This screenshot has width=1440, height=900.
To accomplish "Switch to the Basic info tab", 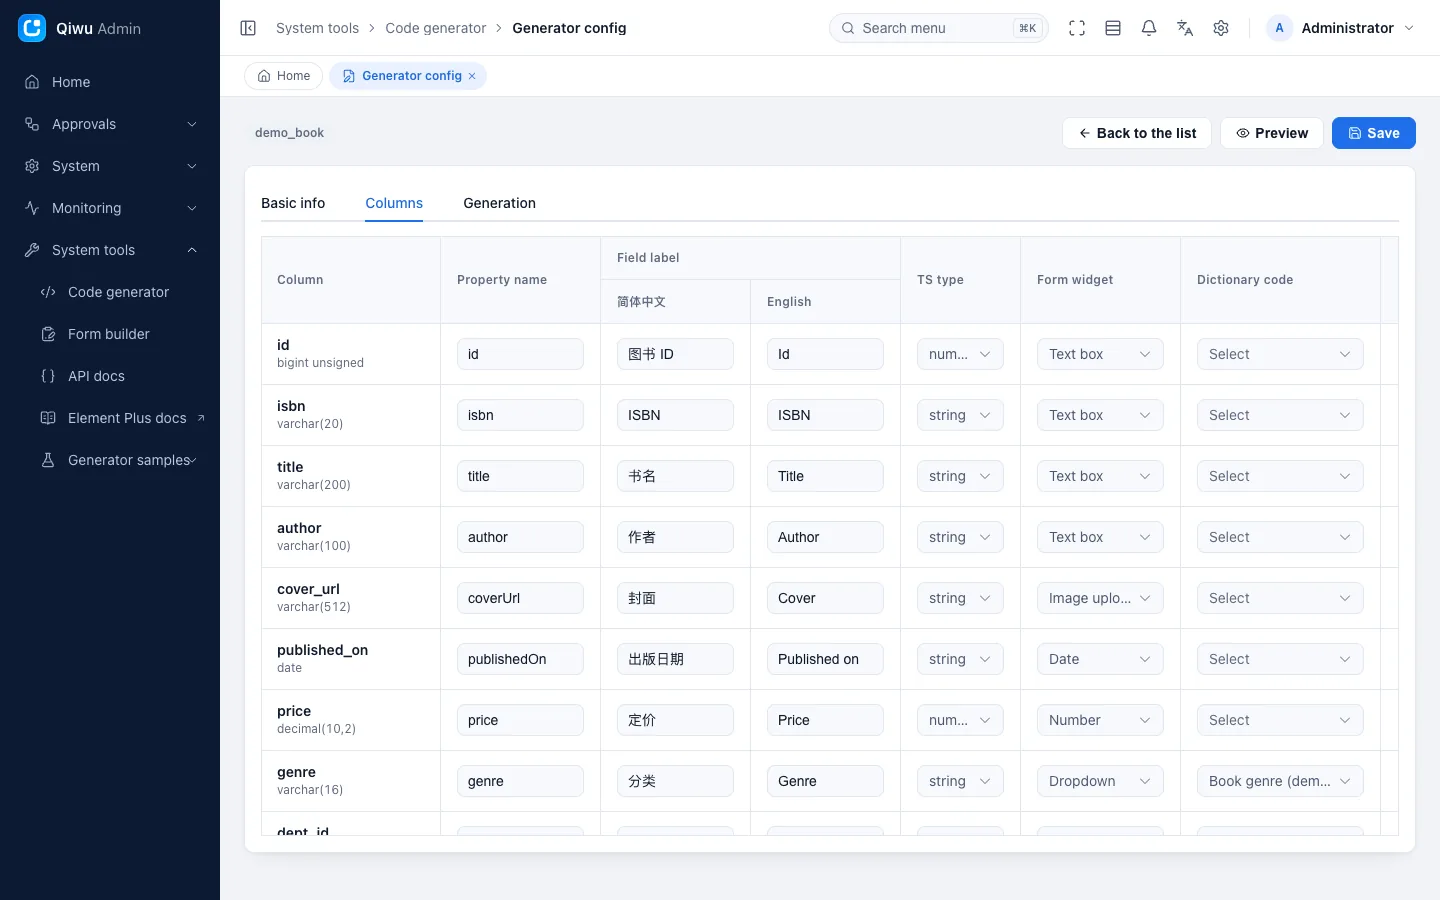I will 293,203.
